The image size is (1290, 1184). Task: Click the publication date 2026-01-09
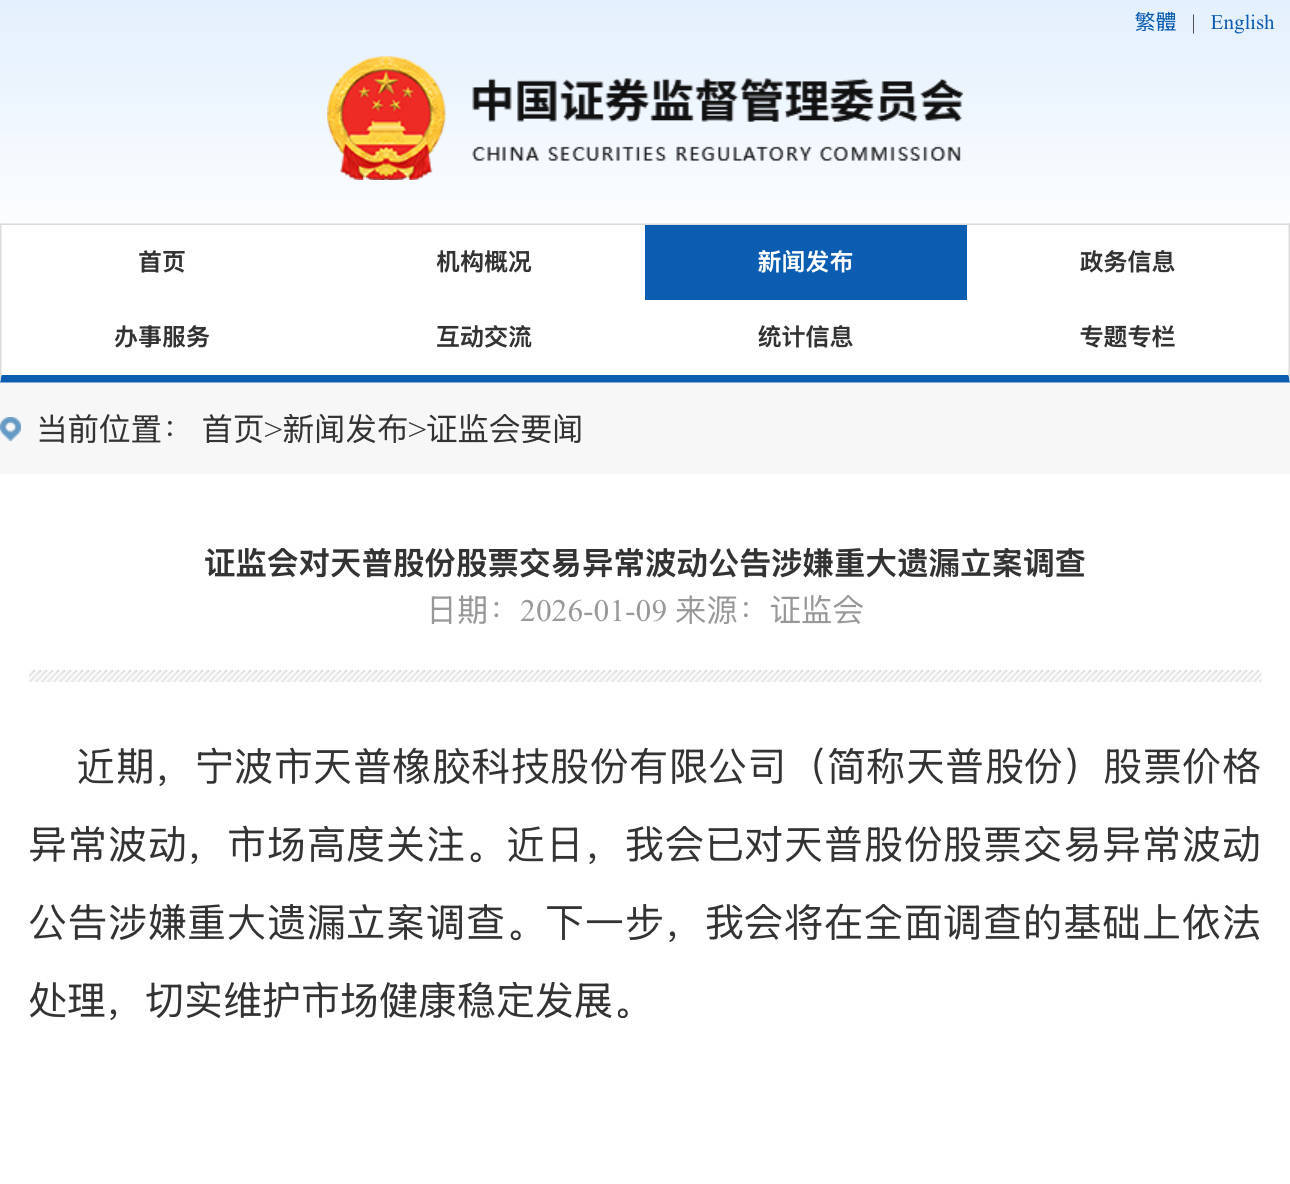point(593,611)
